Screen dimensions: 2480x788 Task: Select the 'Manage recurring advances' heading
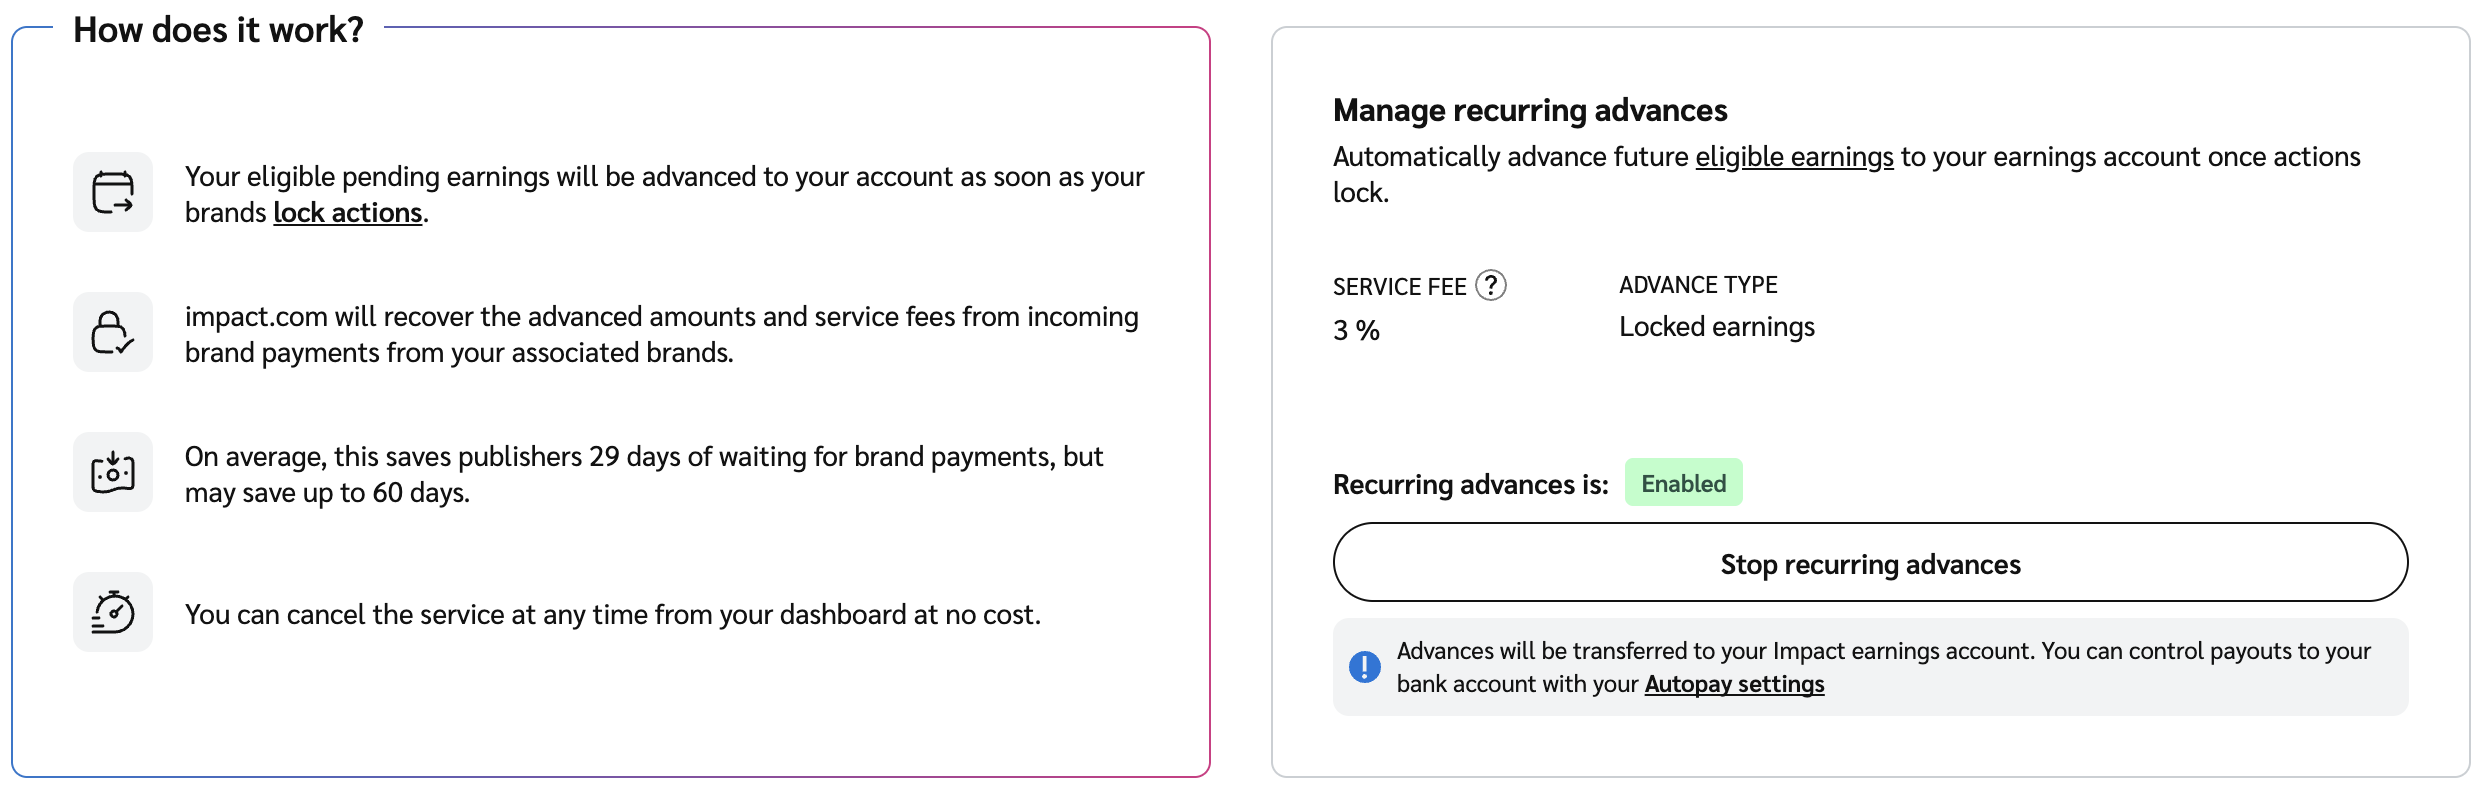1530,110
